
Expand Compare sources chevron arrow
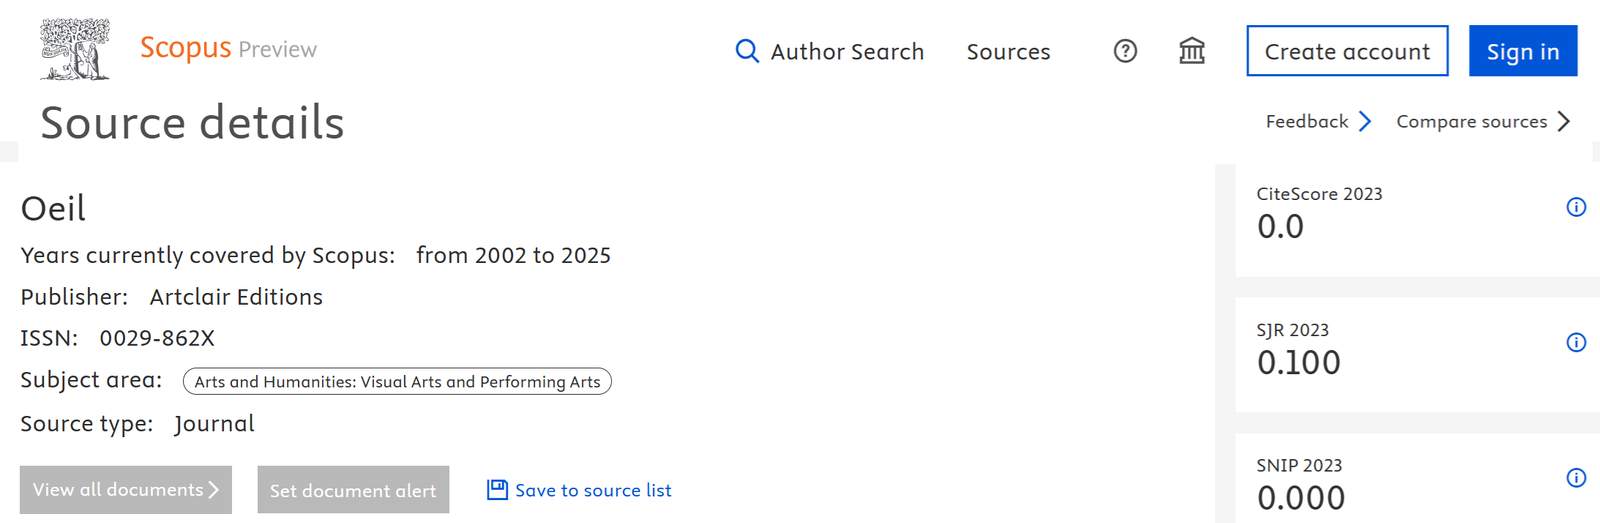point(1564,121)
